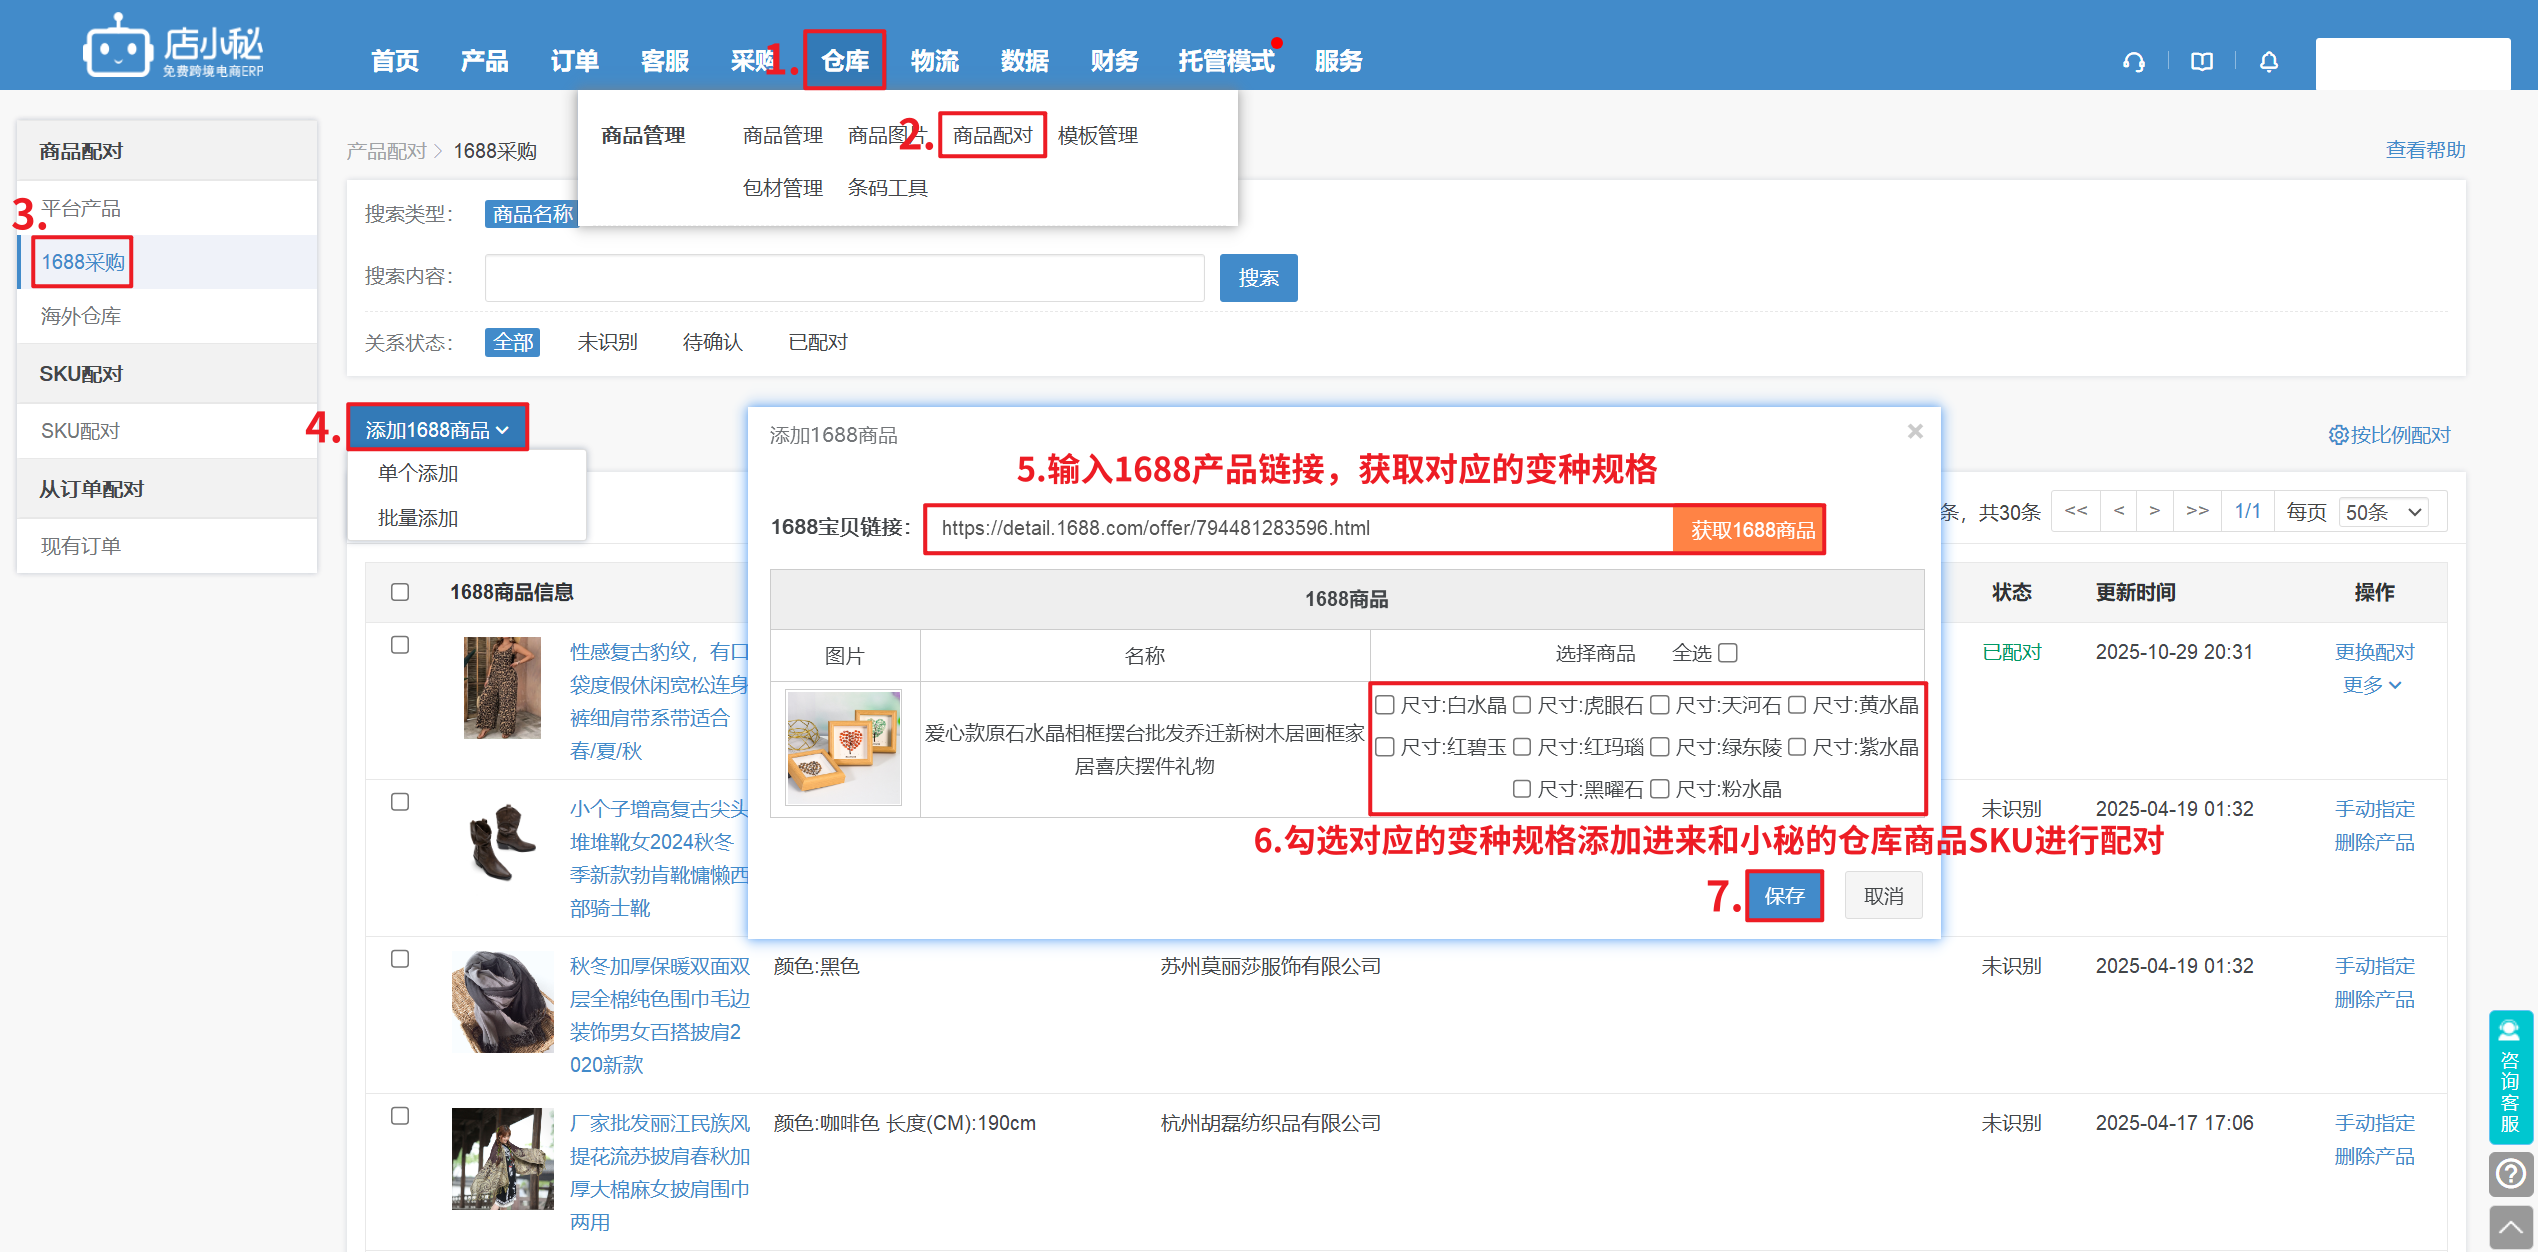Tick the 尺寸:粉水晶 variant checkbox
This screenshot has height=1252, width=2538.
pyautogui.click(x=1660, y=789)
